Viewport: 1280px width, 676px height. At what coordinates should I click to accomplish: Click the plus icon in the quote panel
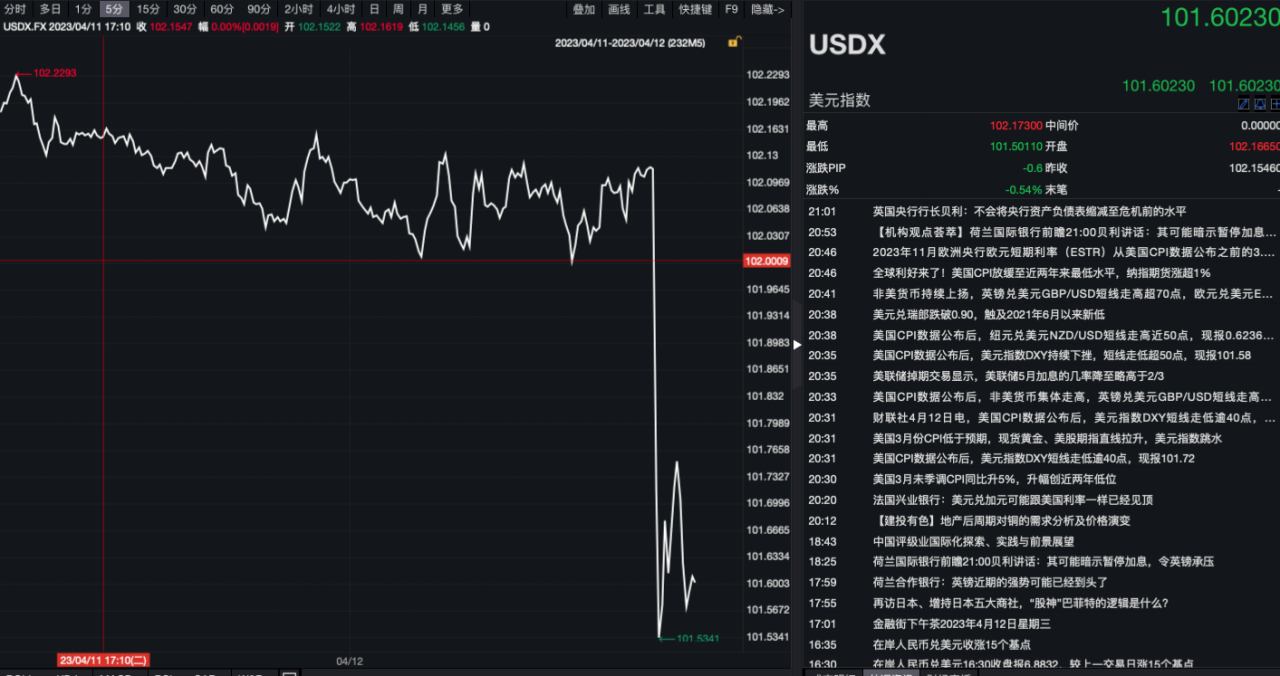pyautogui.click(x=1275, y=104)
